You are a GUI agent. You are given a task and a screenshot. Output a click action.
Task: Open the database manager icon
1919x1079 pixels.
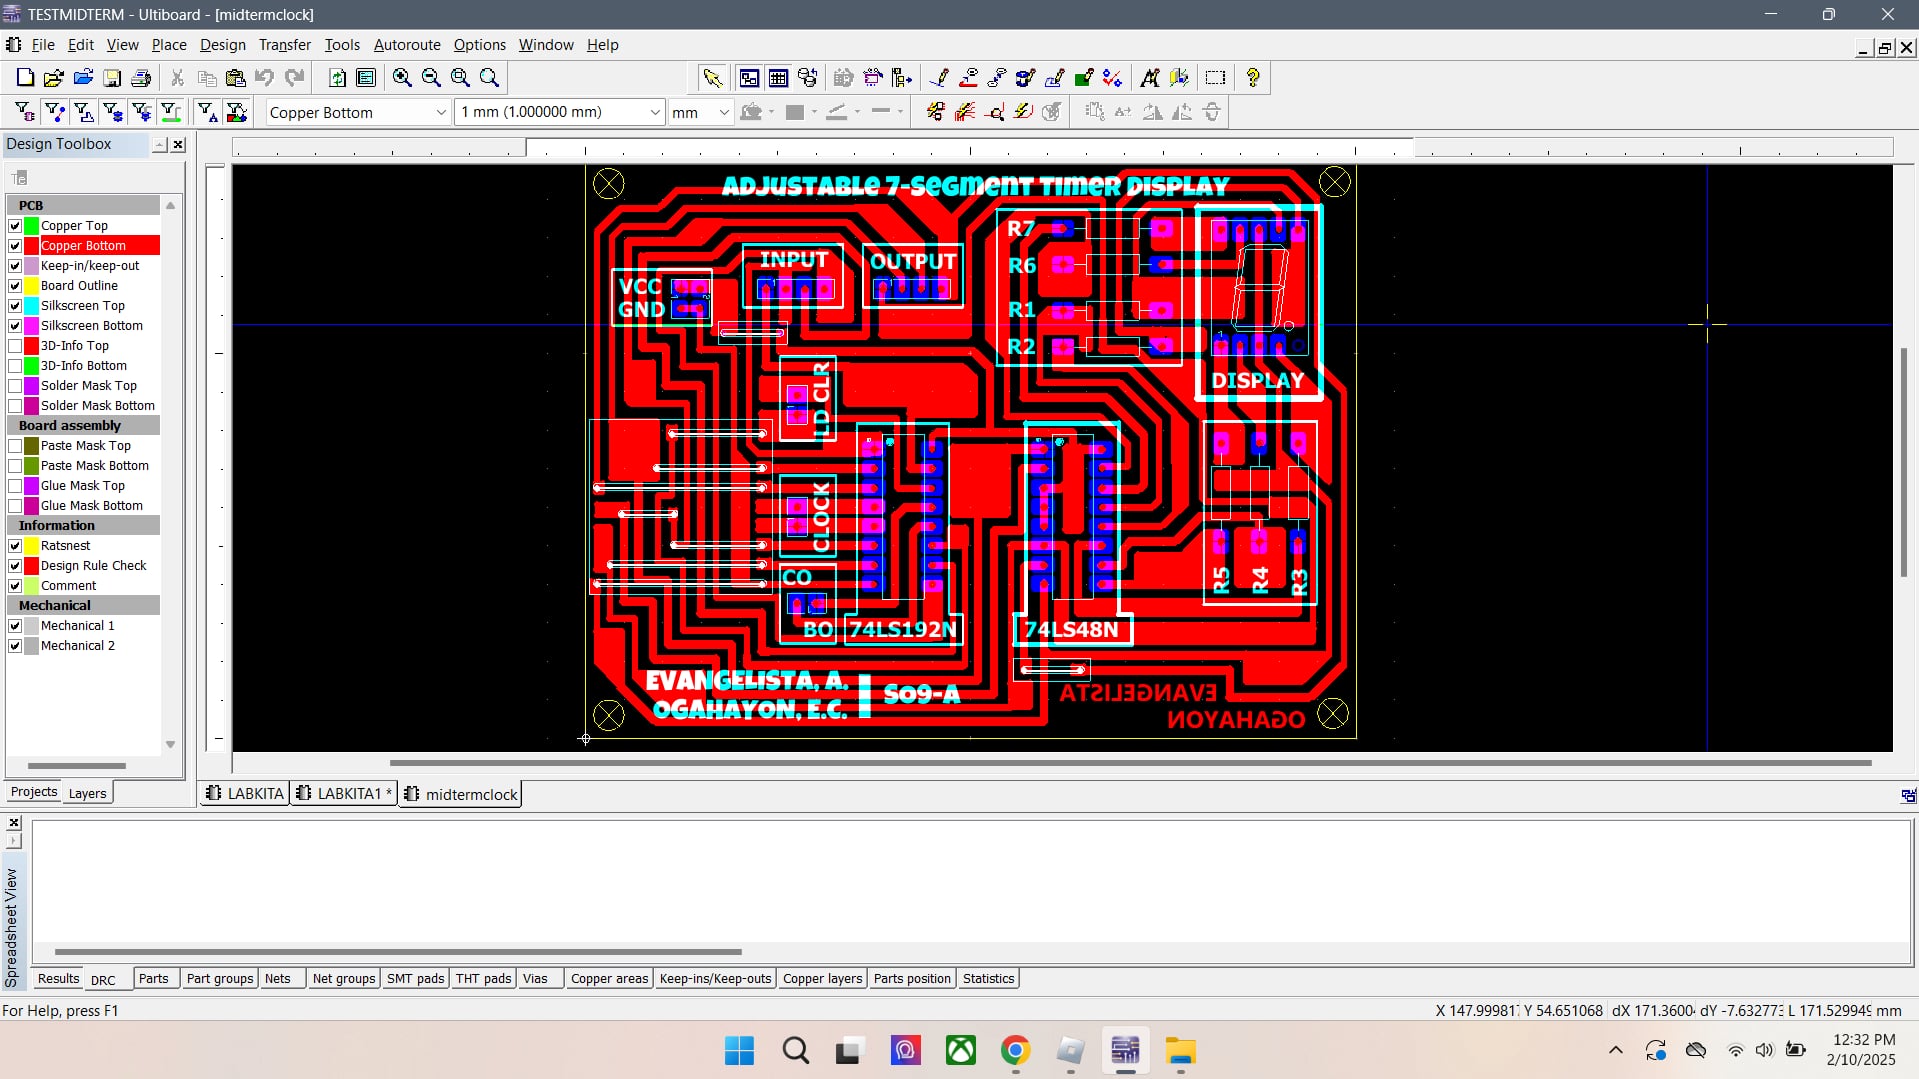click(x=807, y=78)
